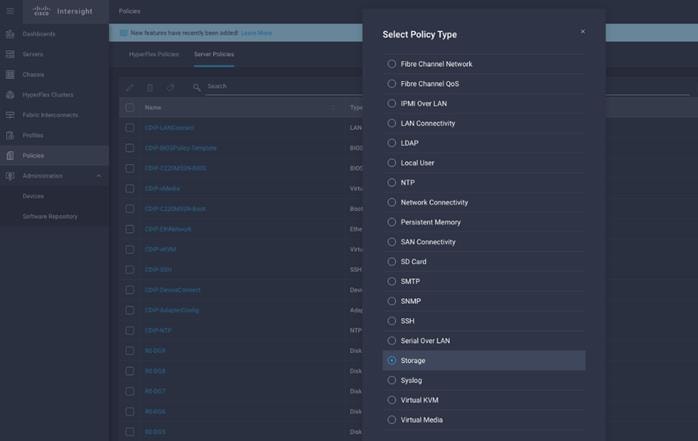
Task: Open the HyperFlex Clusters sidebar label
Action: [x=48, y=95]
